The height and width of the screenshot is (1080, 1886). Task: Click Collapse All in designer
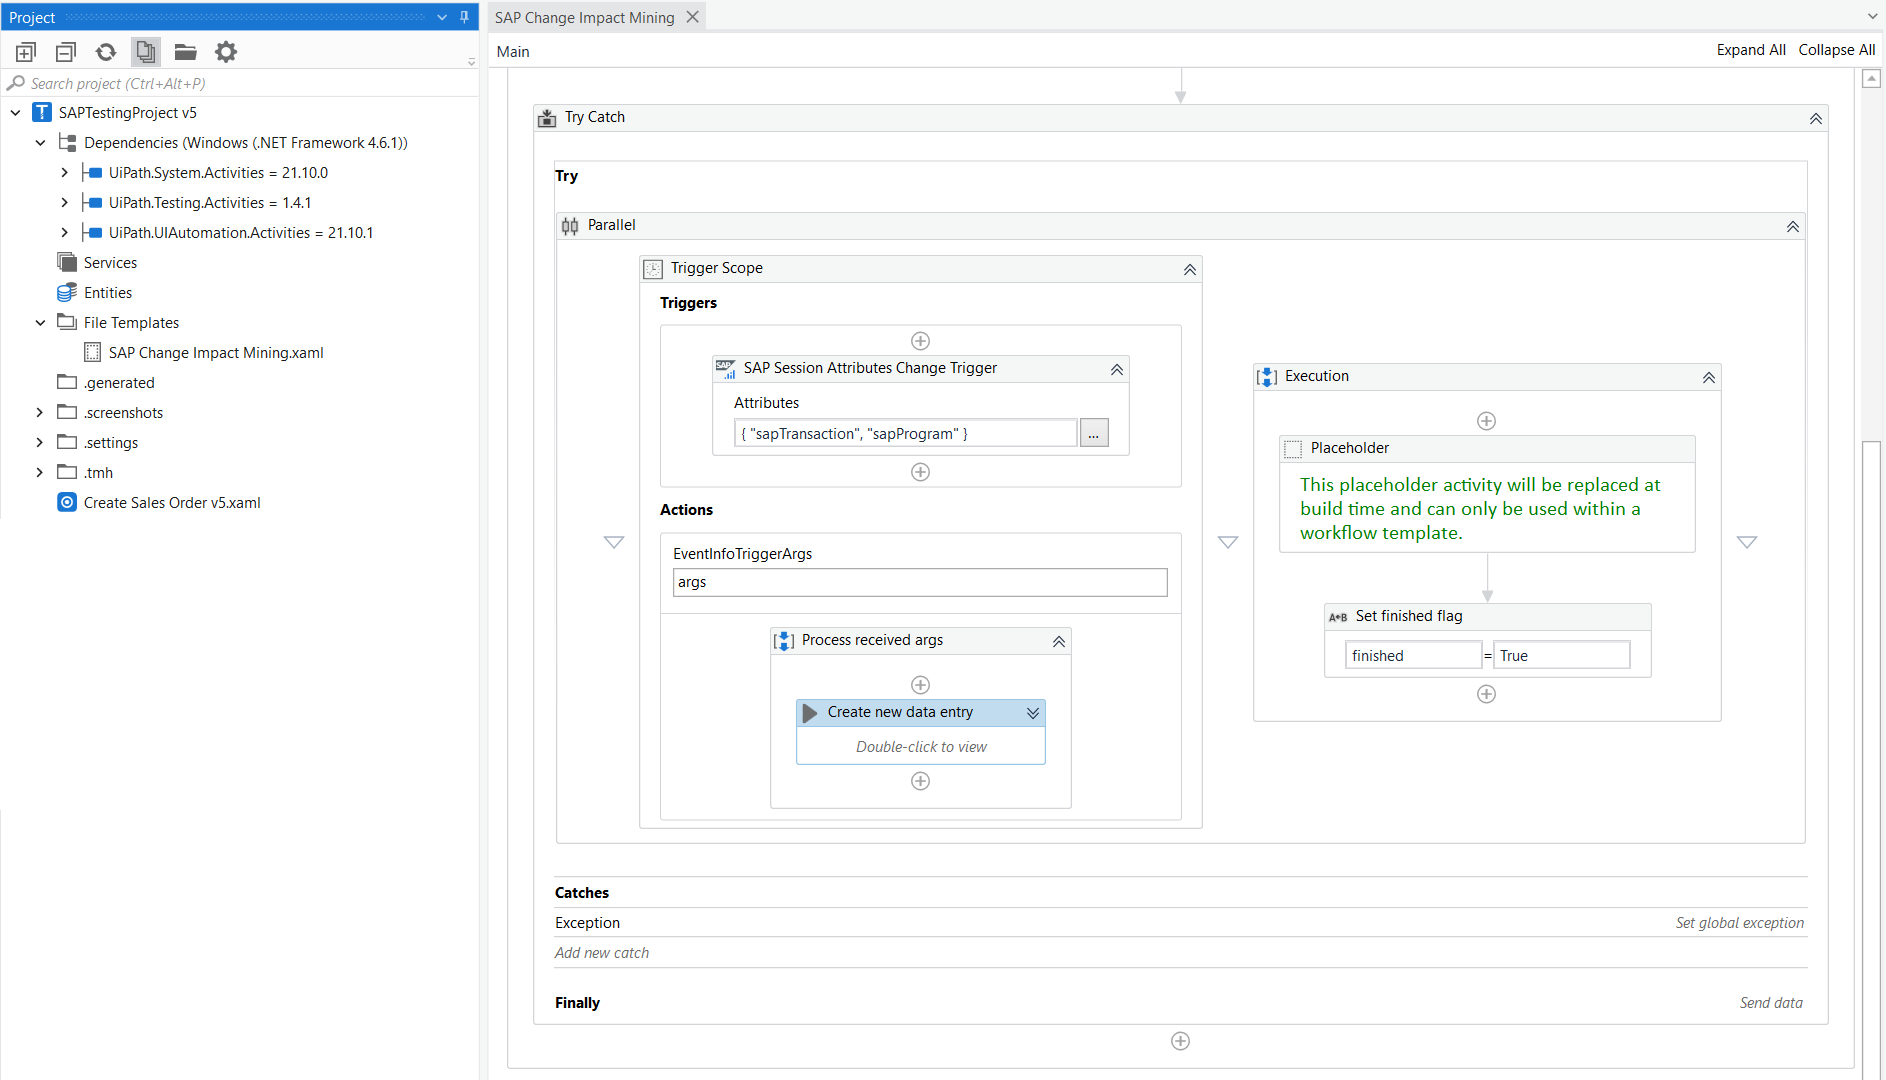click(x=1837, y=50)
